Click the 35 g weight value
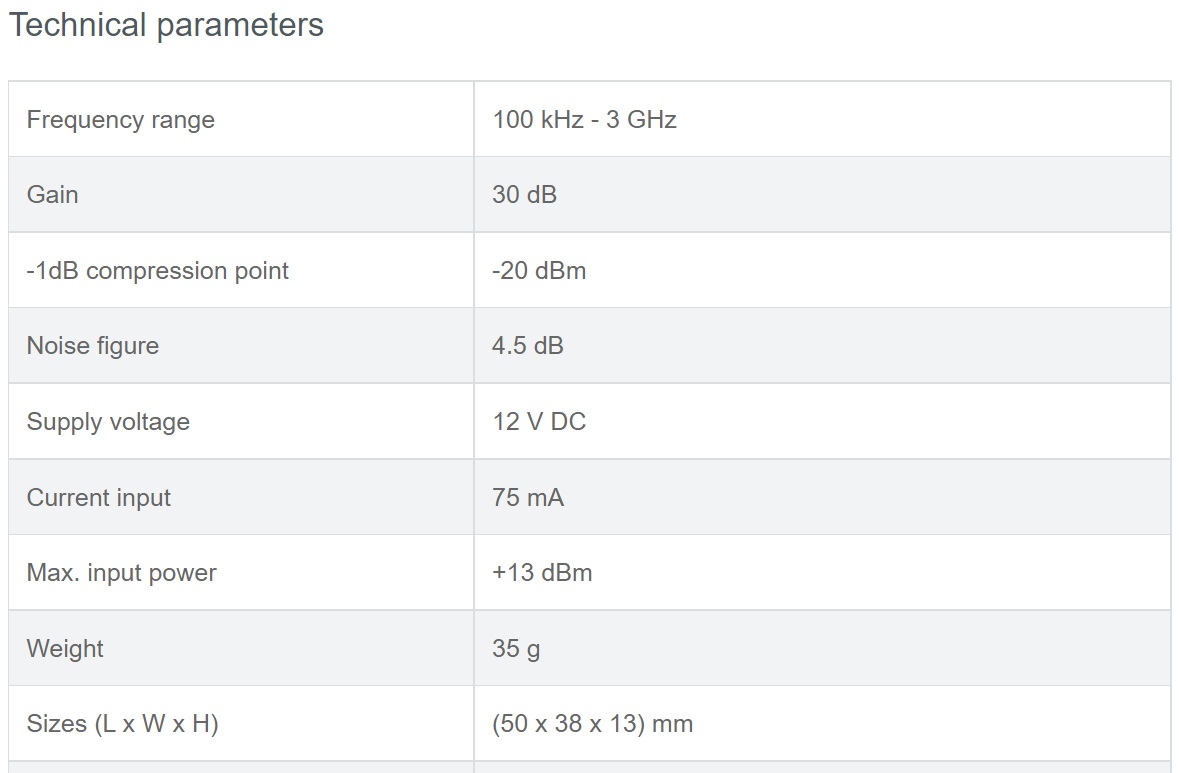The image size is (1179, 773). coord(516,648)
